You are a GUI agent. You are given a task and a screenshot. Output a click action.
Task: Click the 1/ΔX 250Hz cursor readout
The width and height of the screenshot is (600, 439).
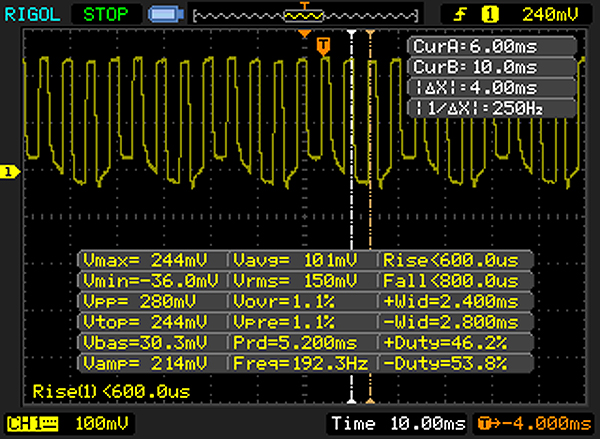pos(492,106)
